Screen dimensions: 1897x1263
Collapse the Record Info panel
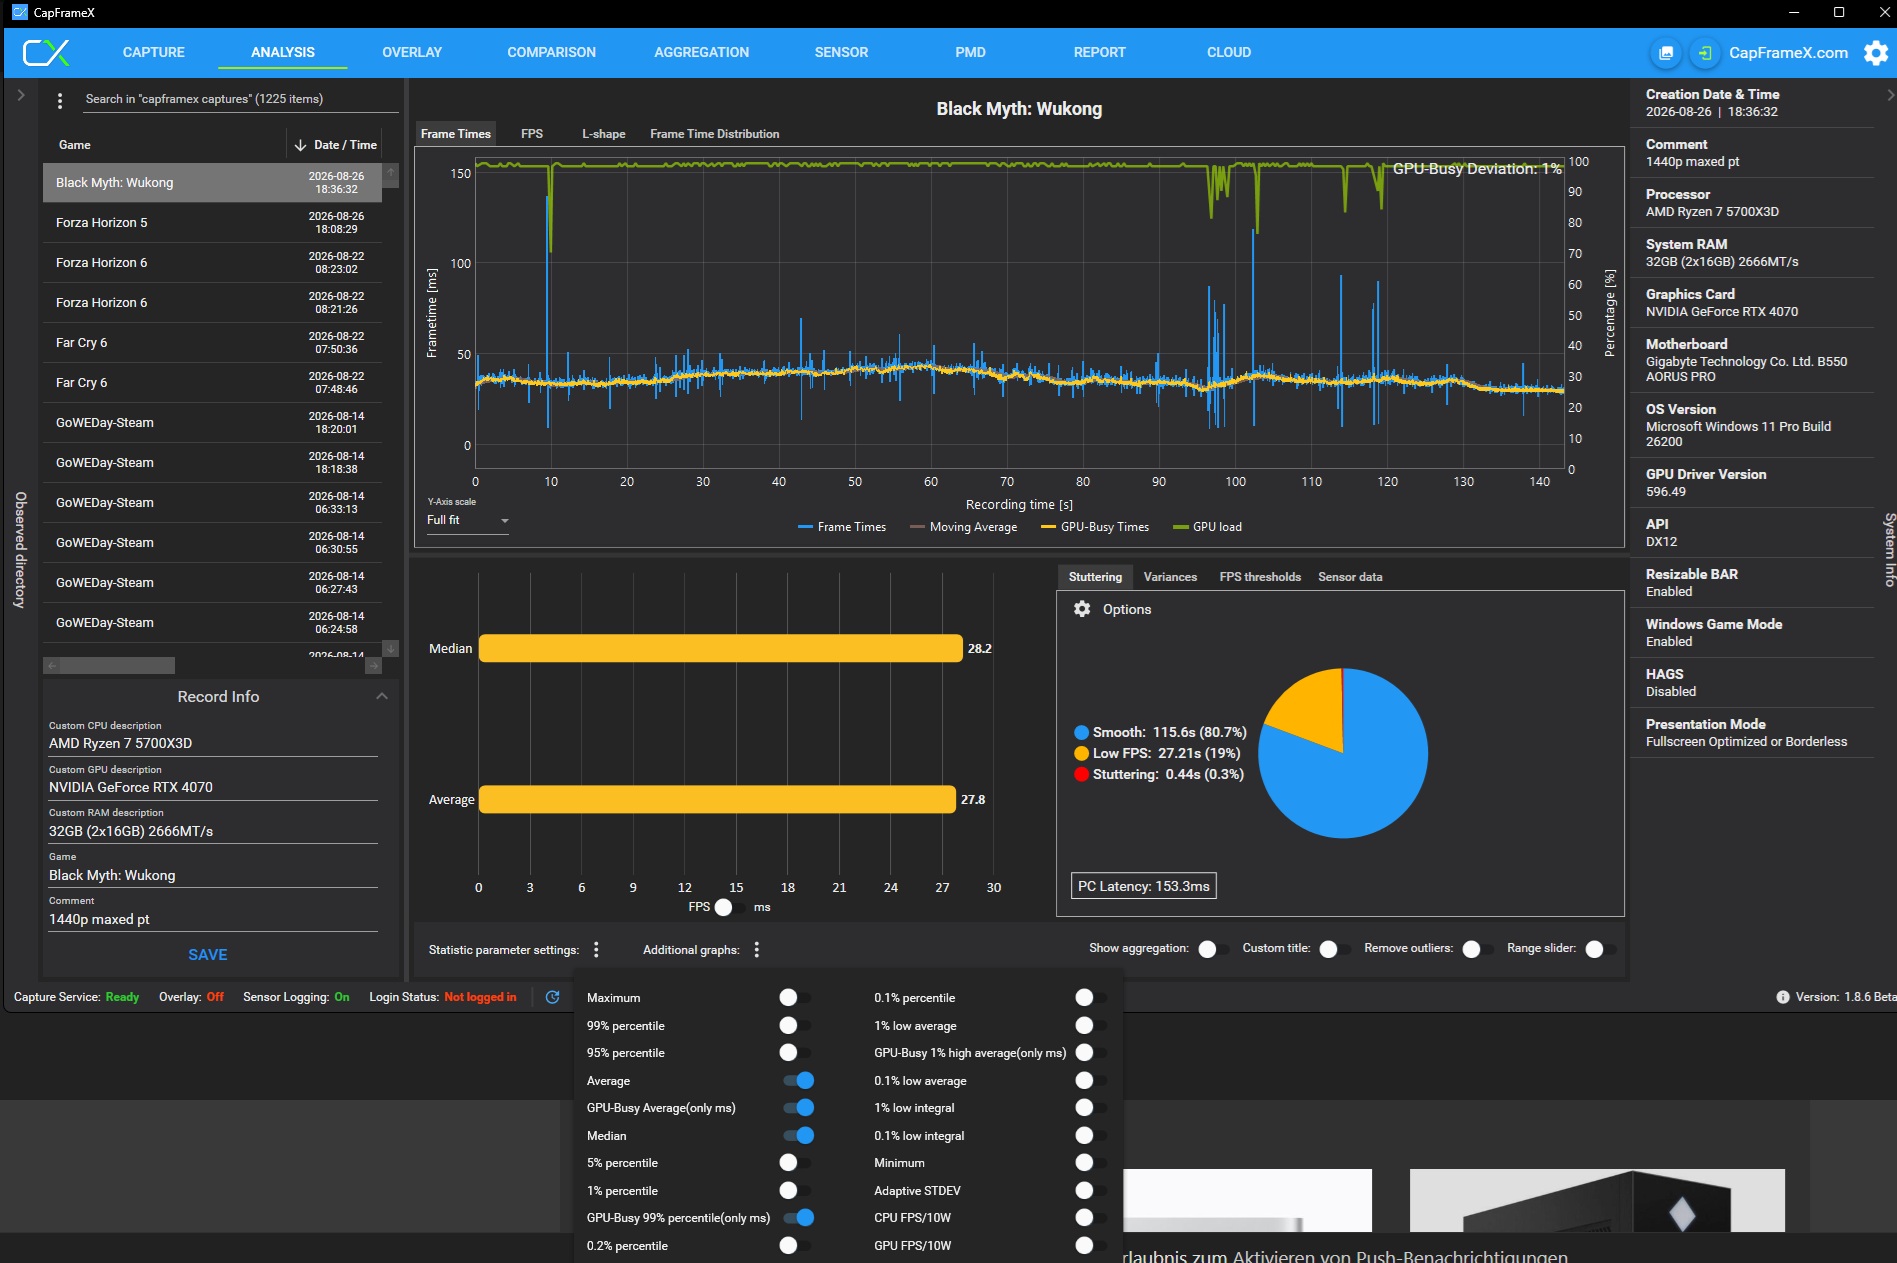coord(381,696)
